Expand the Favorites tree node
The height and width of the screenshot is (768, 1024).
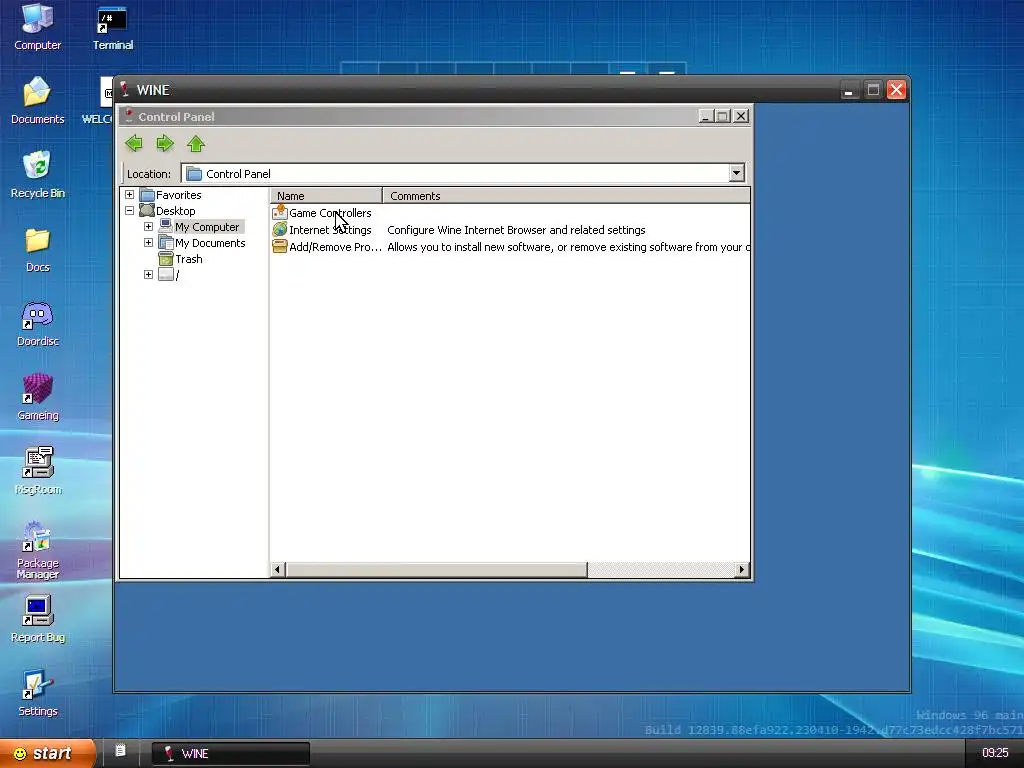[129, 195]
